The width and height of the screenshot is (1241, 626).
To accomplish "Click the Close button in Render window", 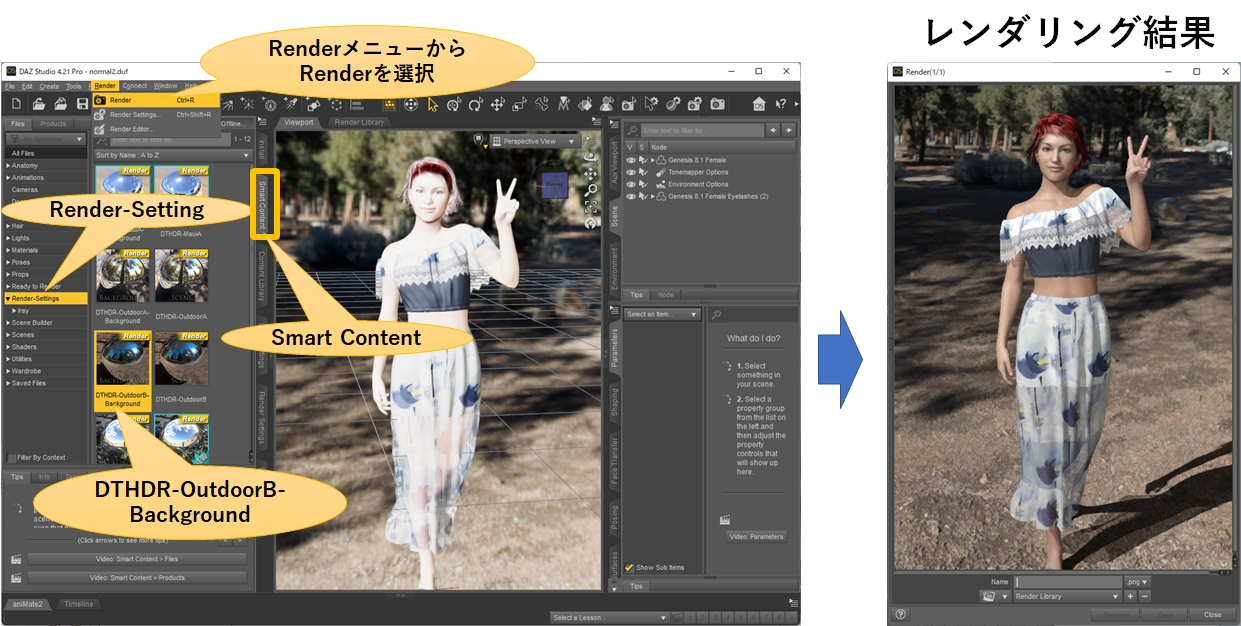I will point(1212,615).
